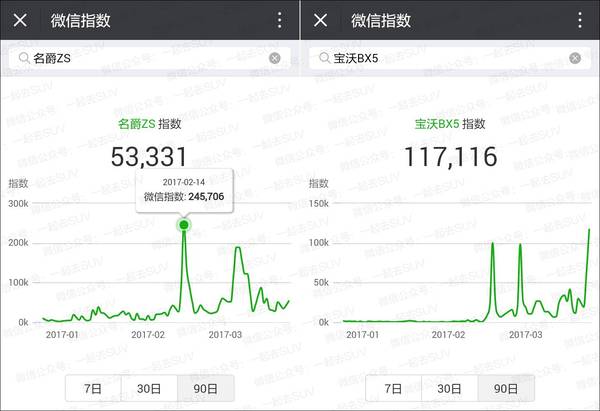Tap 微信指数 title on right screen
600x411 pixels.
coord(381,20)
